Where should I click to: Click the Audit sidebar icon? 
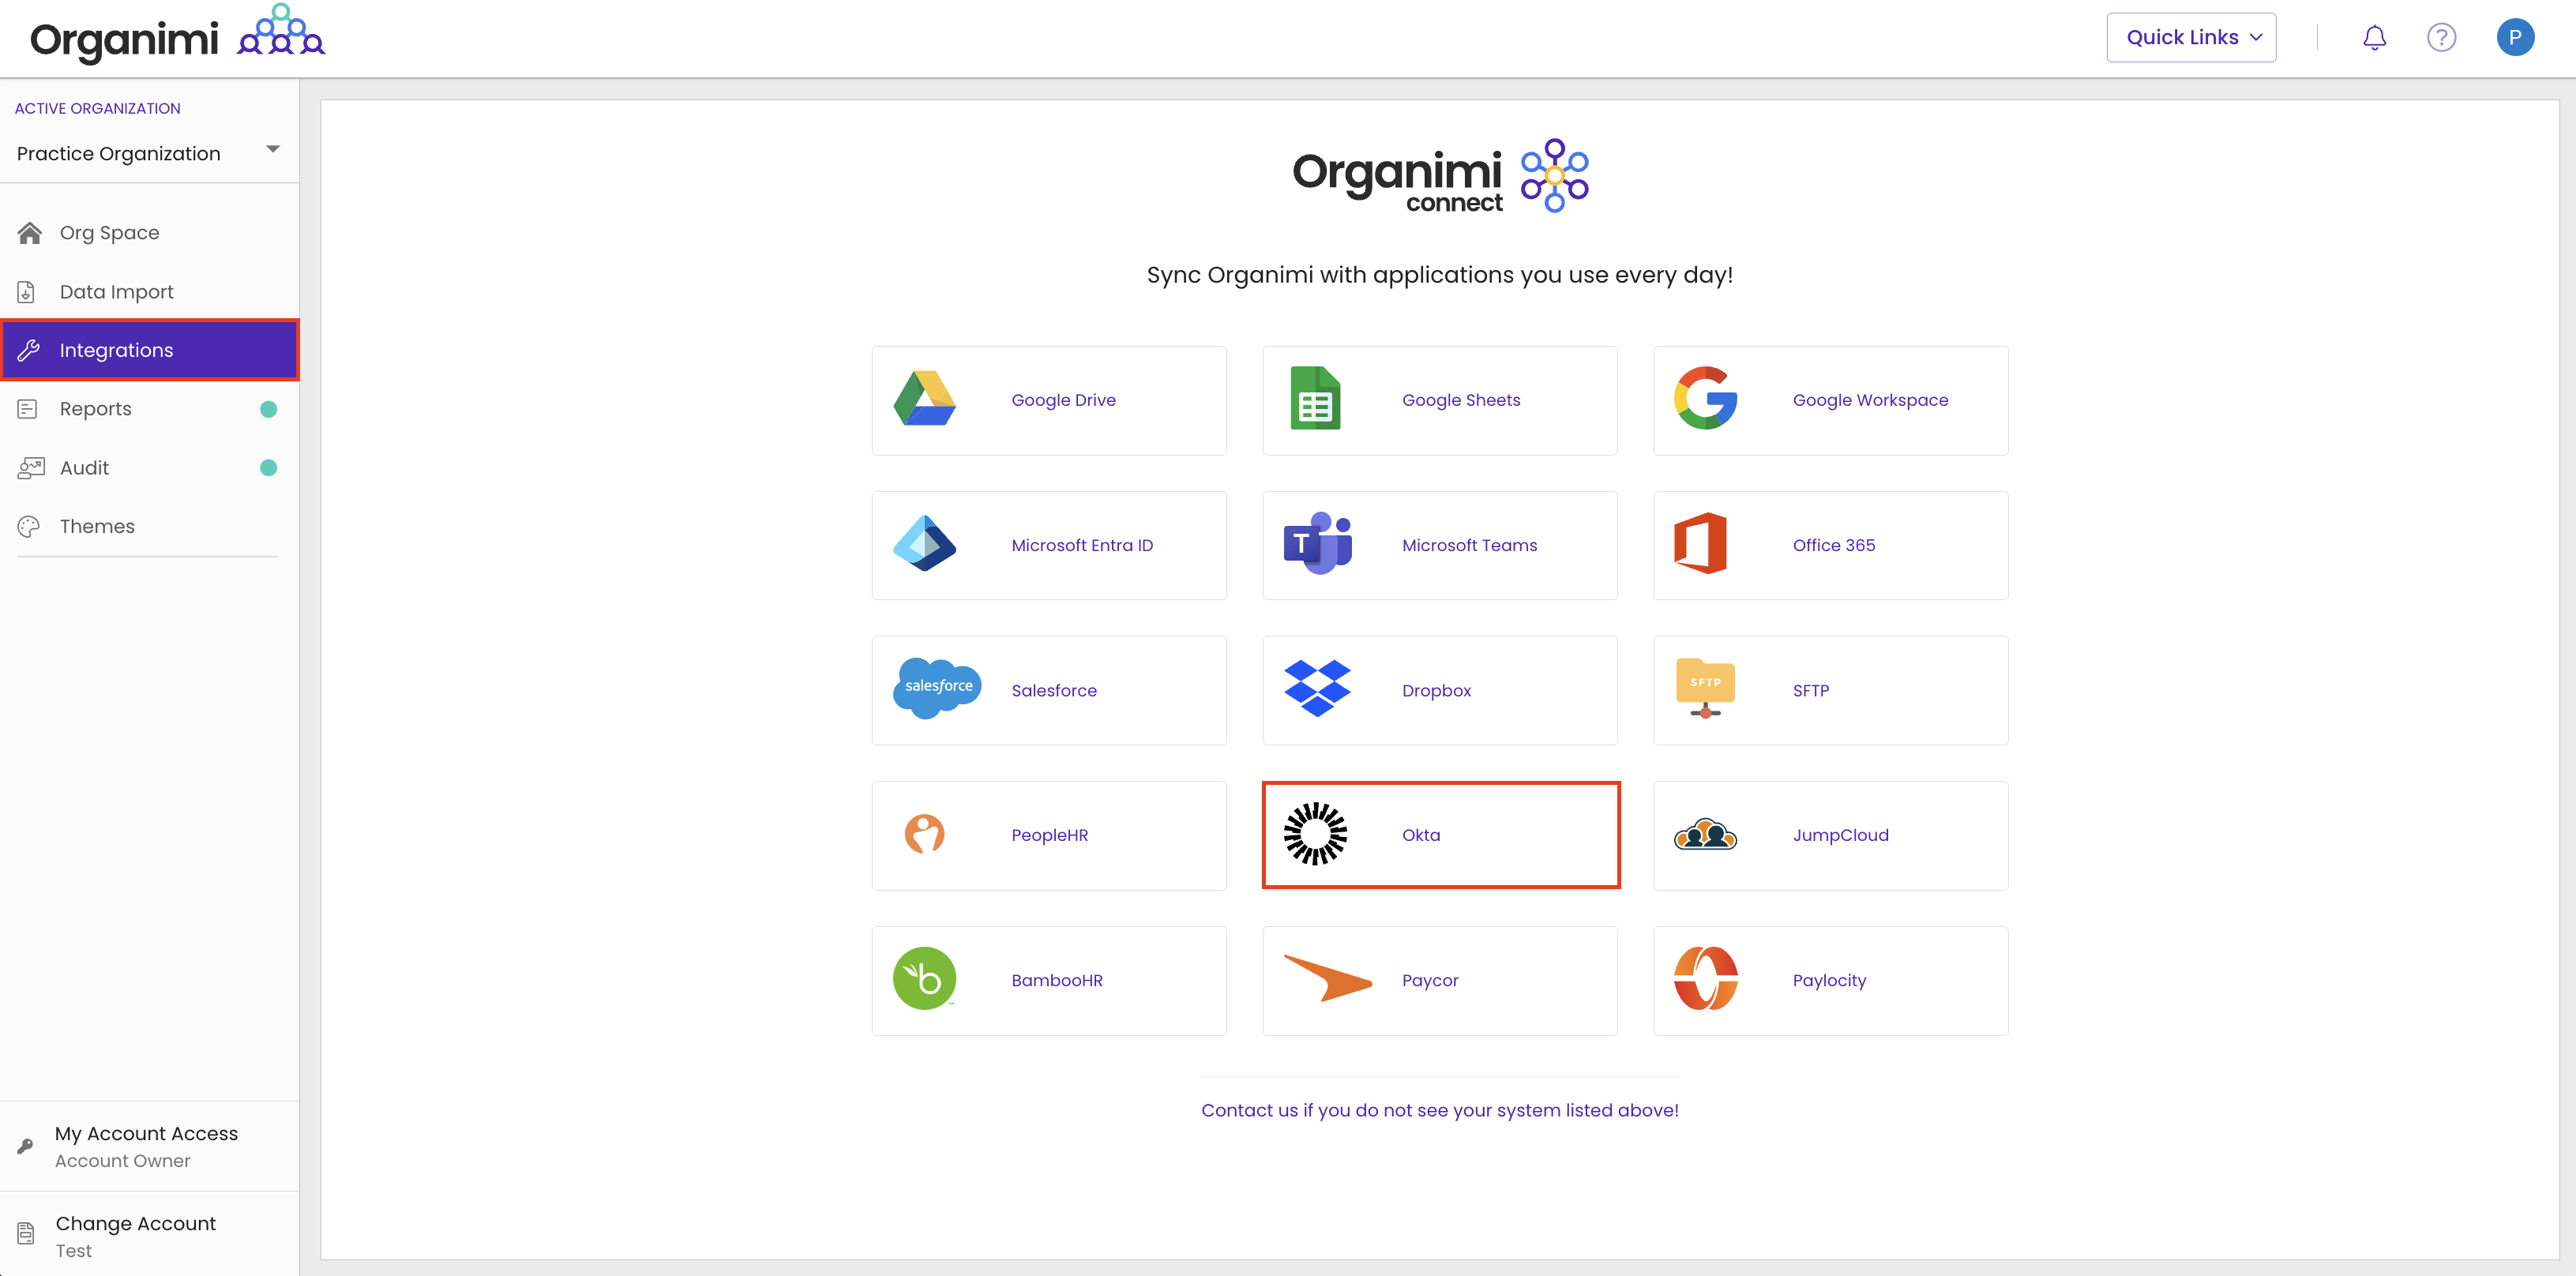[31, 468]
